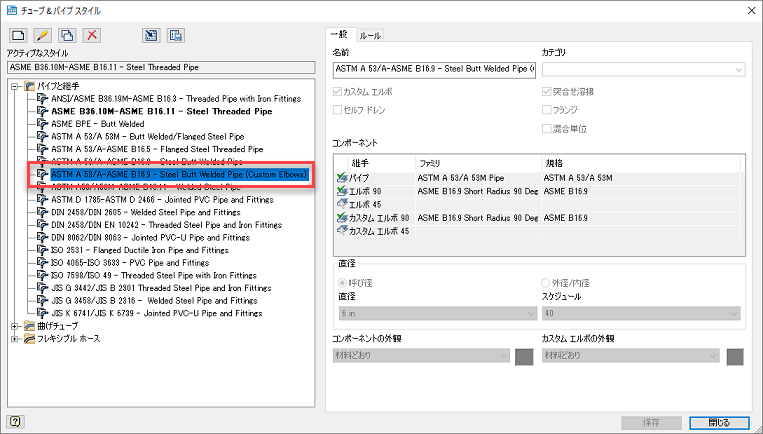Select ASTM A 53/A 53M Butt Welded/Flanged Steel Pipe

(x=147, y=137)
